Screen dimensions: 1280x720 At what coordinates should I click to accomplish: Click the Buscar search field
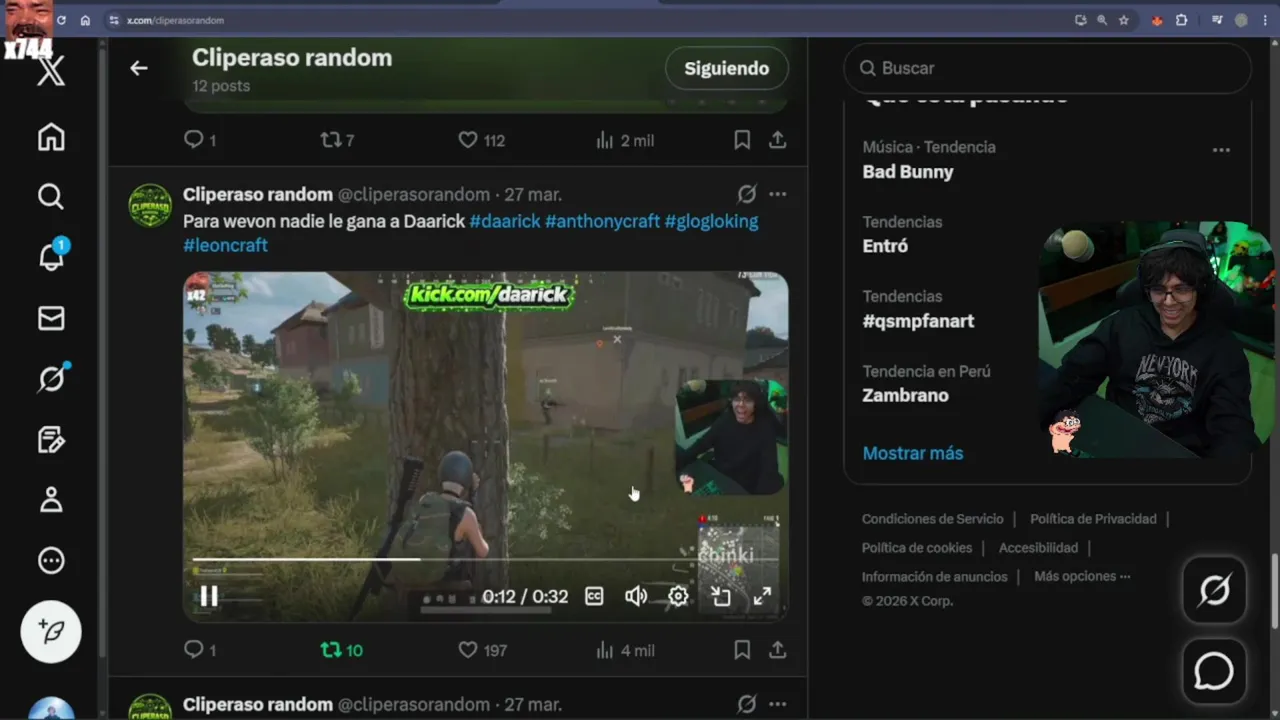pyautogui.click(x=1048, y=68)
